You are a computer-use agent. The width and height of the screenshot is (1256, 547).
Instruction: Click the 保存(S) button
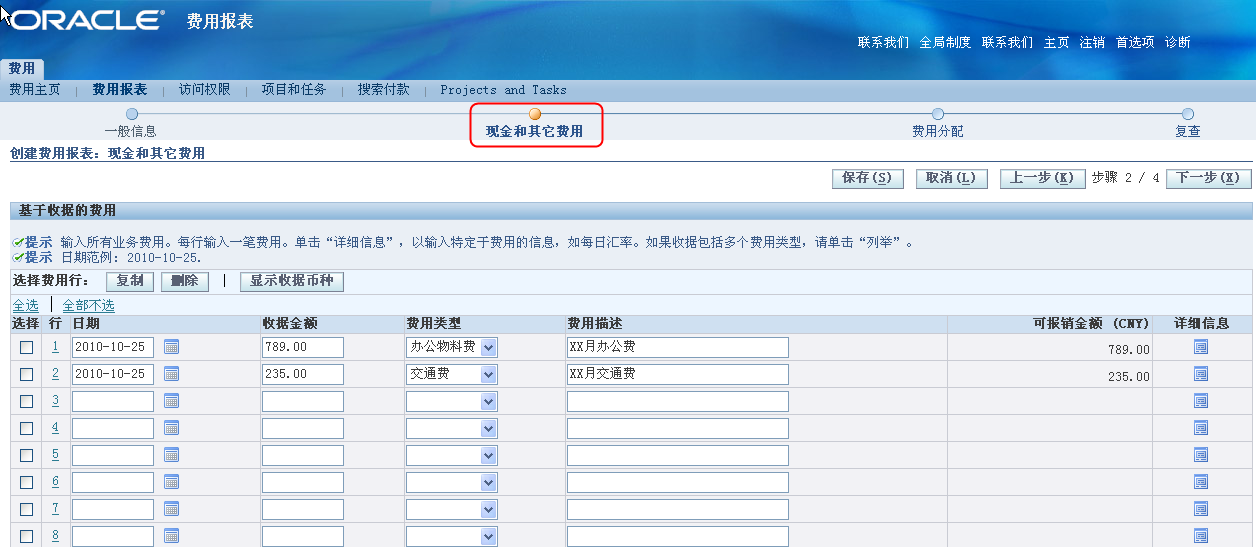click(x=867, y=178)
